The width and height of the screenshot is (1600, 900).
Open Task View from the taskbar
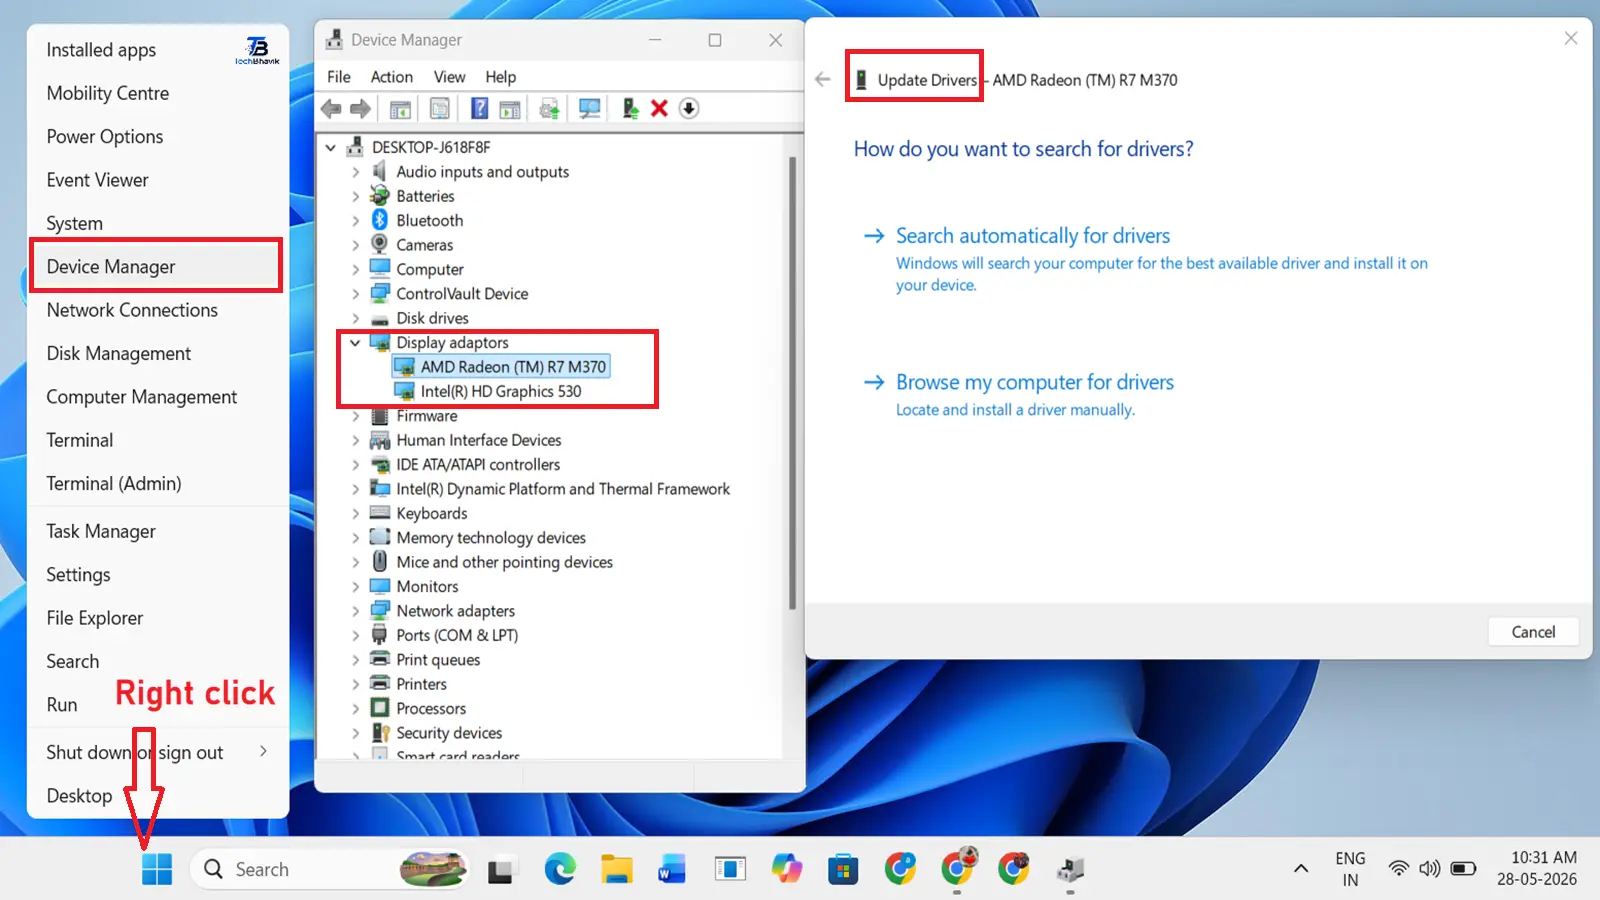point(500,870)
